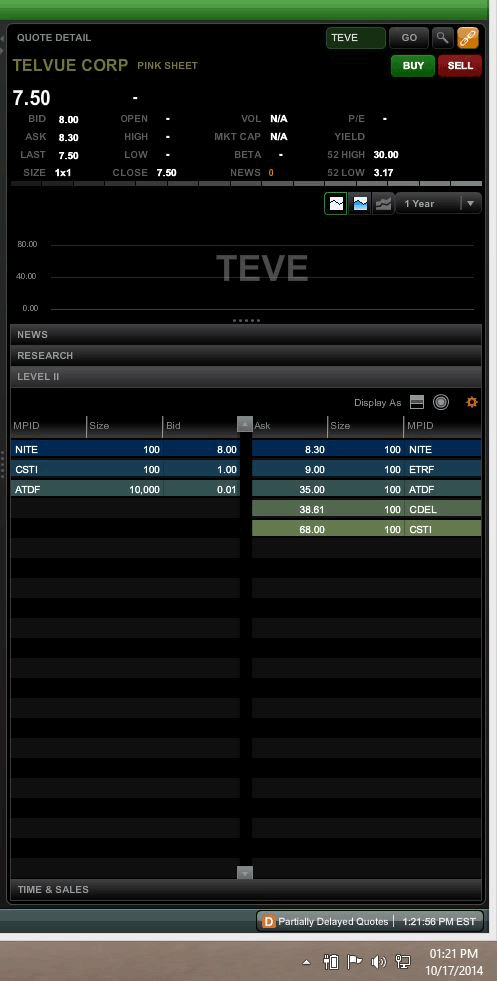
Task: Click the Level II scroll down arrow
Action: [x=245, y=873]
